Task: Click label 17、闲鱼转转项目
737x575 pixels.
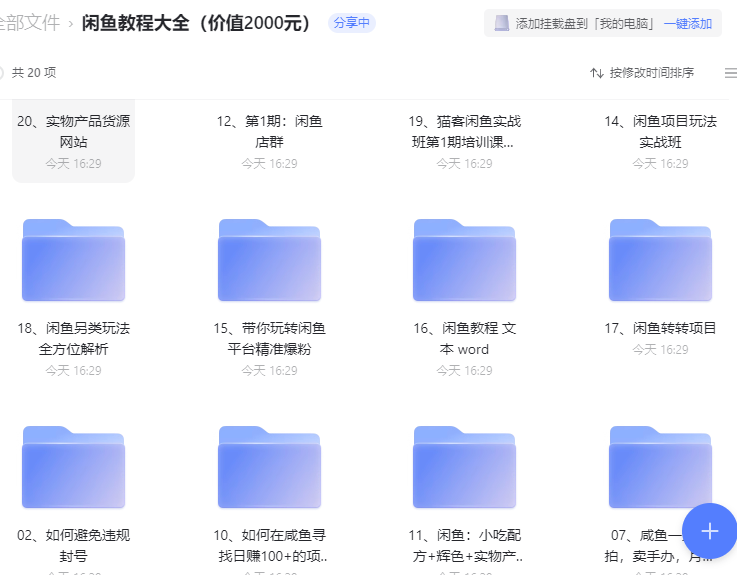Action: pos(660,328)
